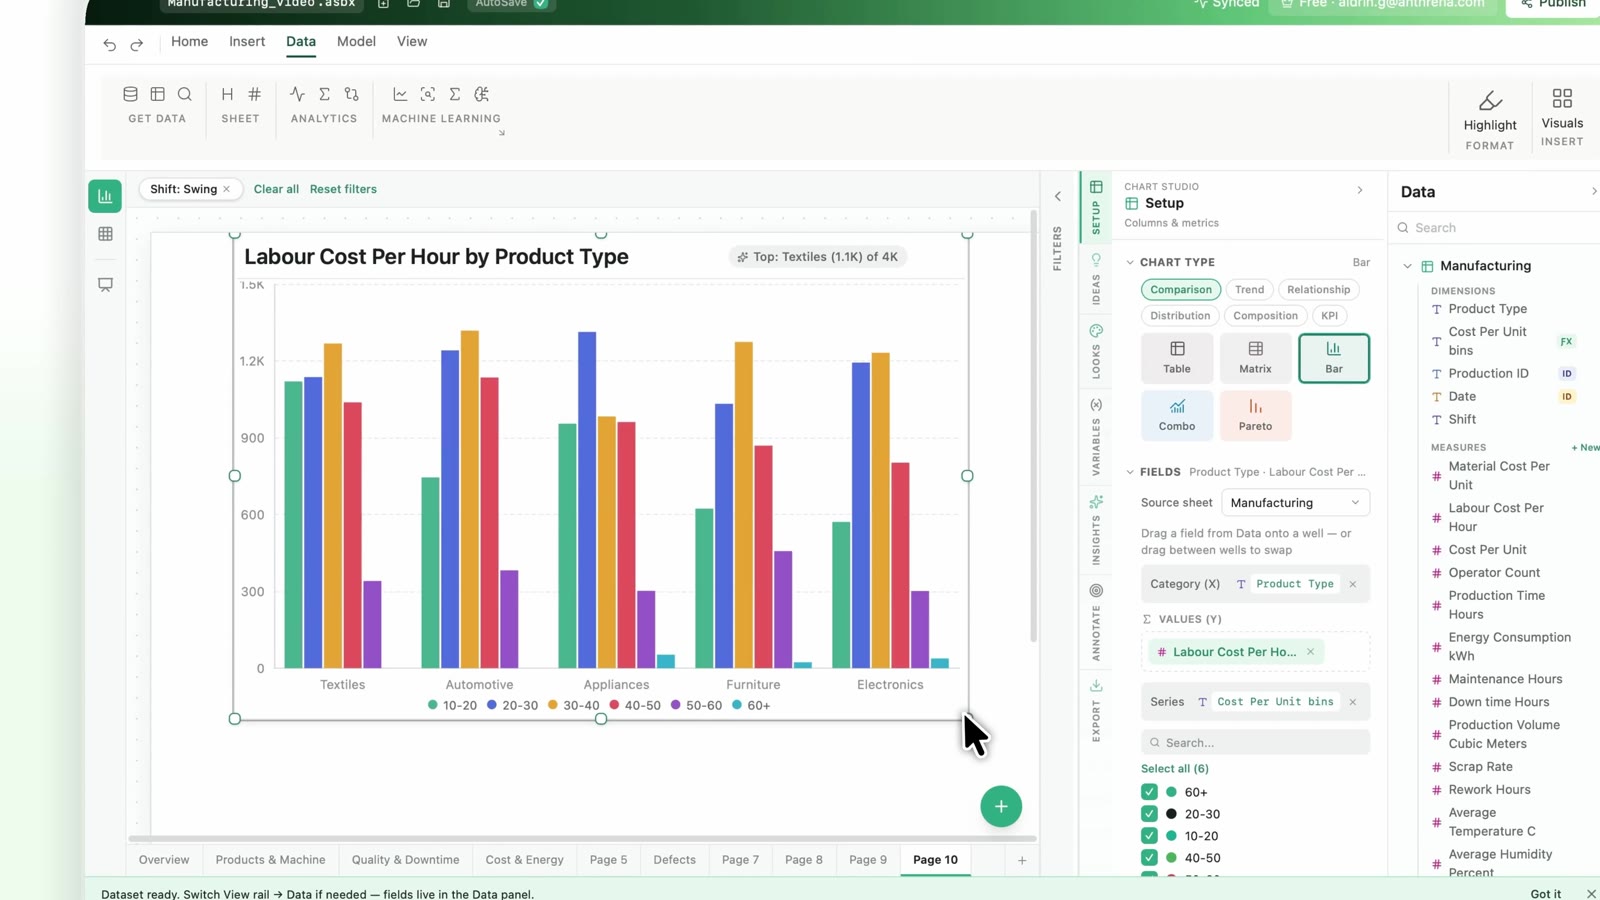Click the focus target Machine Learning icon
The width and height of the screenshot is (1600, 900).
(x=427, y=94)
